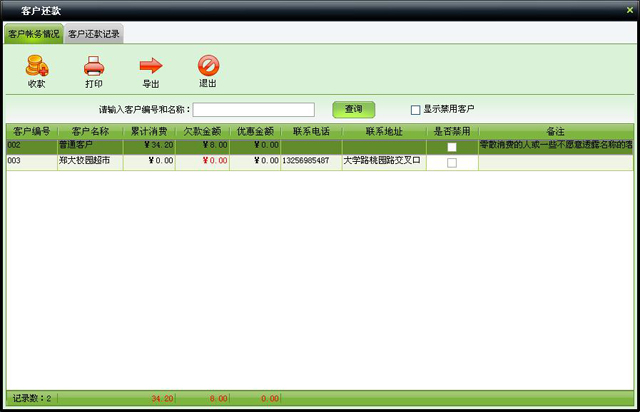Click the phone number 13256985487 cell
Viewport: 640px width, 412px height.
310,161
